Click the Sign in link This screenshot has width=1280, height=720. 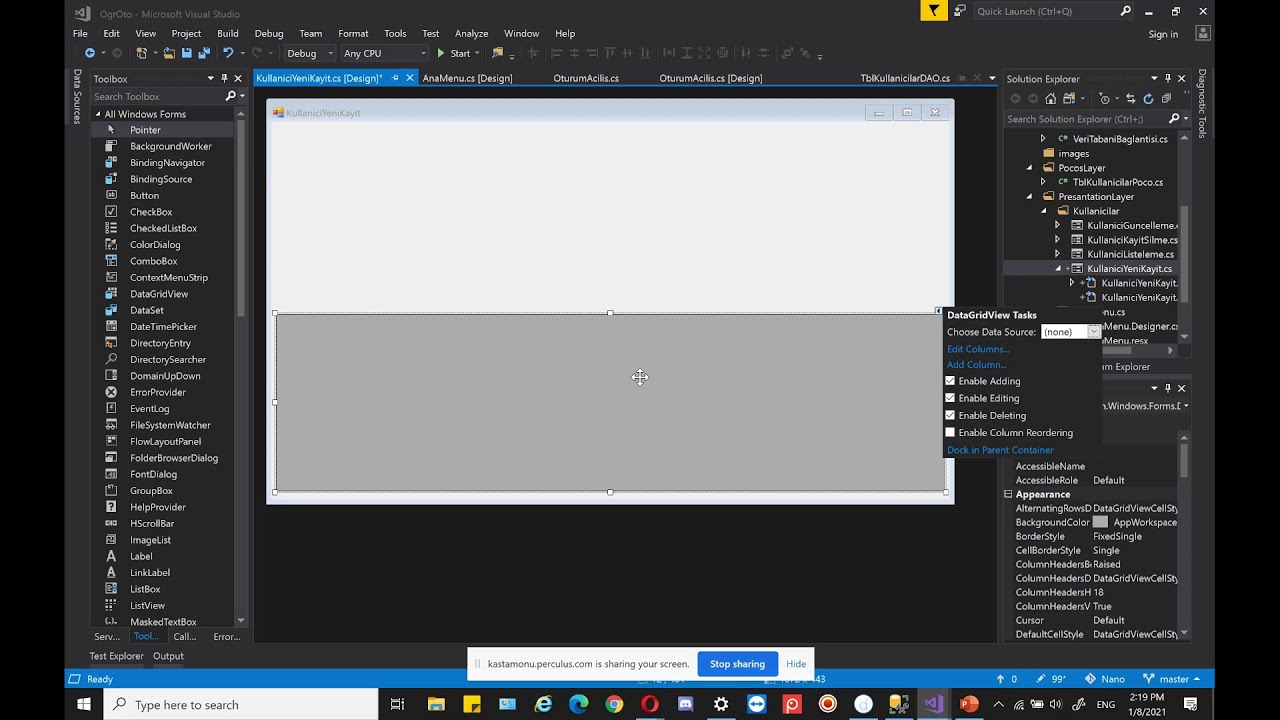[1163, 34]
